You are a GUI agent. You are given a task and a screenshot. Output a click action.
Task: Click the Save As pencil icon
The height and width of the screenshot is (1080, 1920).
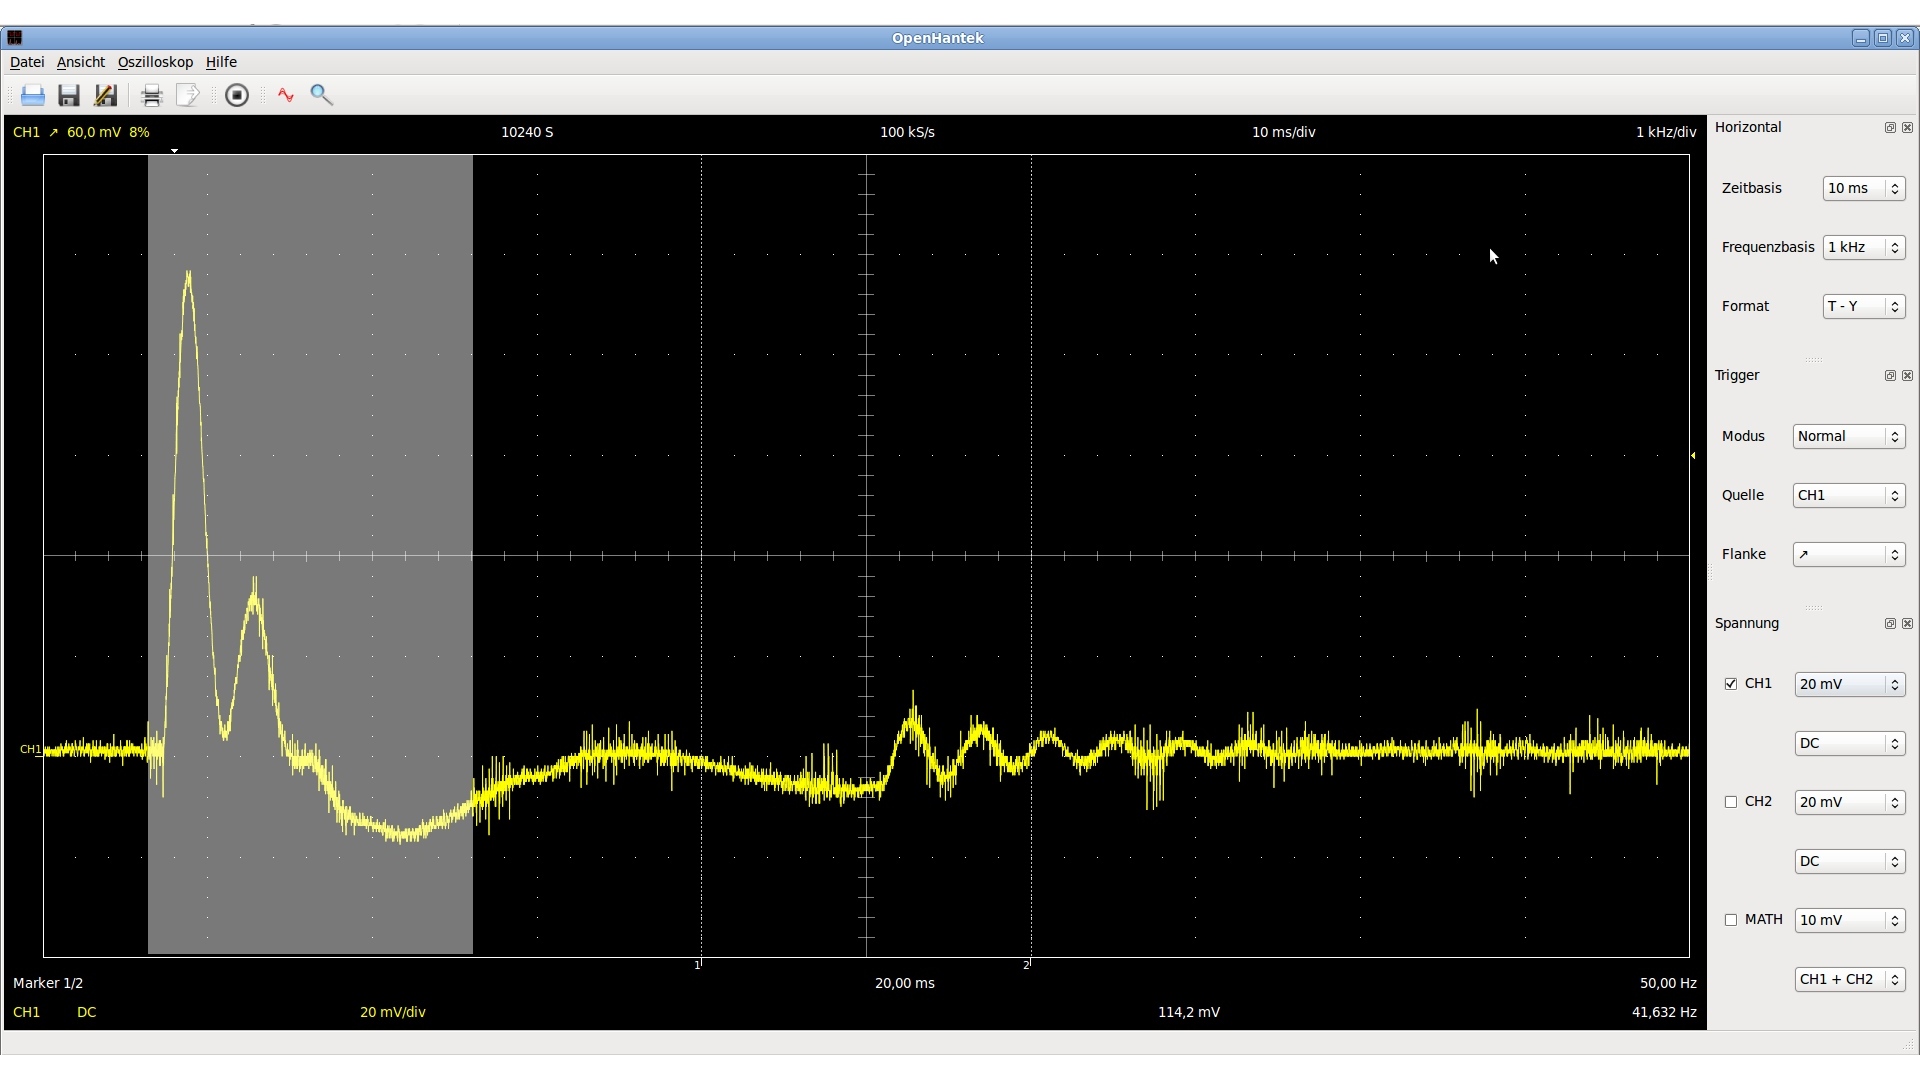tap(105, 96)
